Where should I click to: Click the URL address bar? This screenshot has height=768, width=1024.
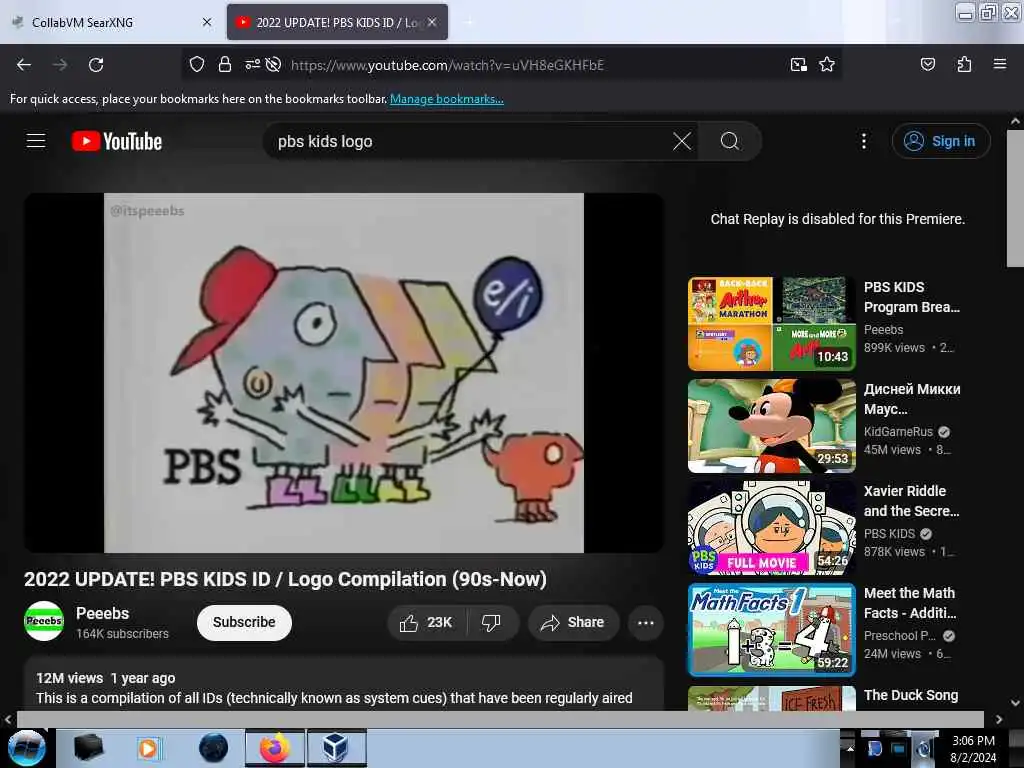click(x=512, y=65)
